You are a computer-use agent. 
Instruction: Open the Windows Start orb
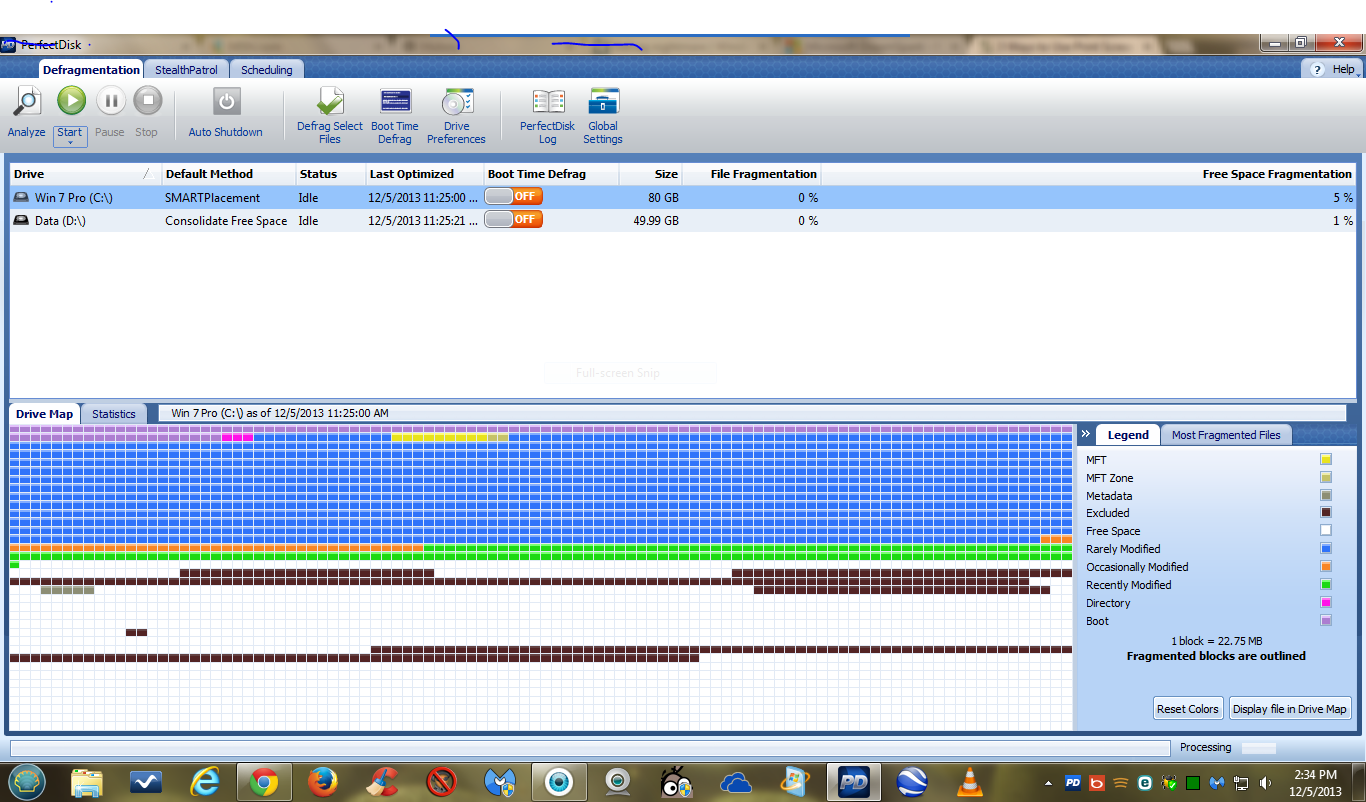coord(26,782)
